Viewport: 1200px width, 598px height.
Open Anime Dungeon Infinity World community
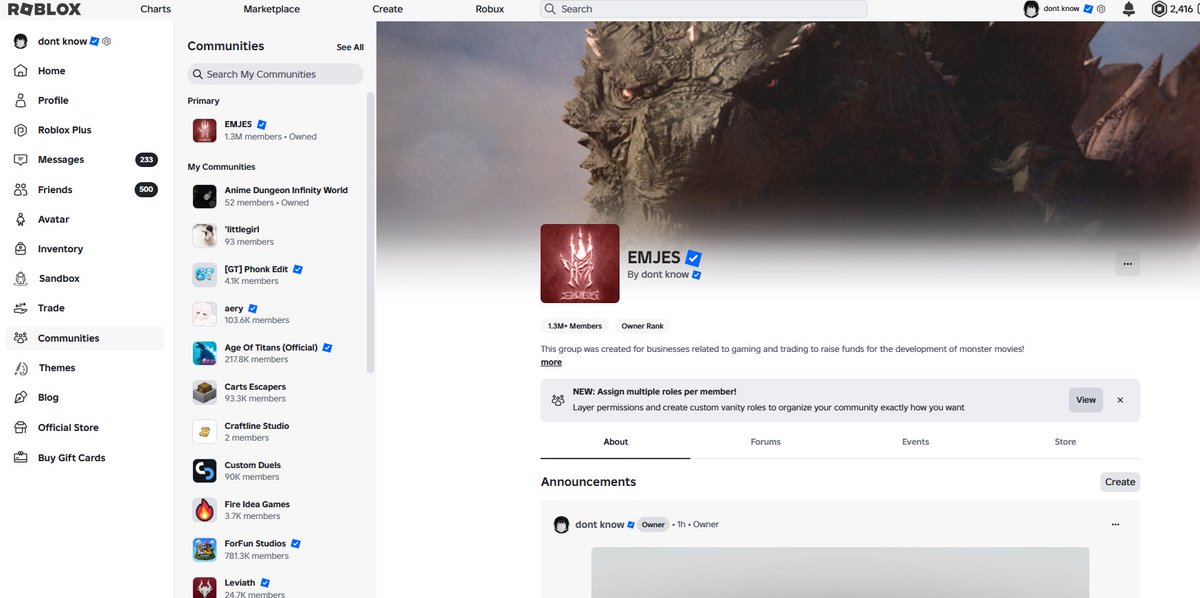click(x=275, y=196)
